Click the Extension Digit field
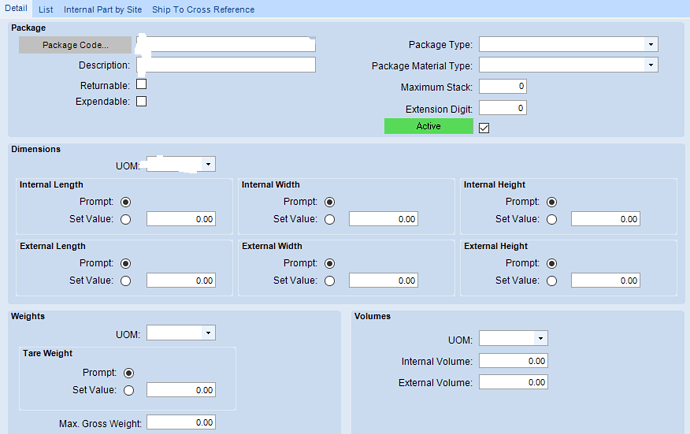Image resolution: width=690 pixels, height=434 pixels. tap(503, 108)
